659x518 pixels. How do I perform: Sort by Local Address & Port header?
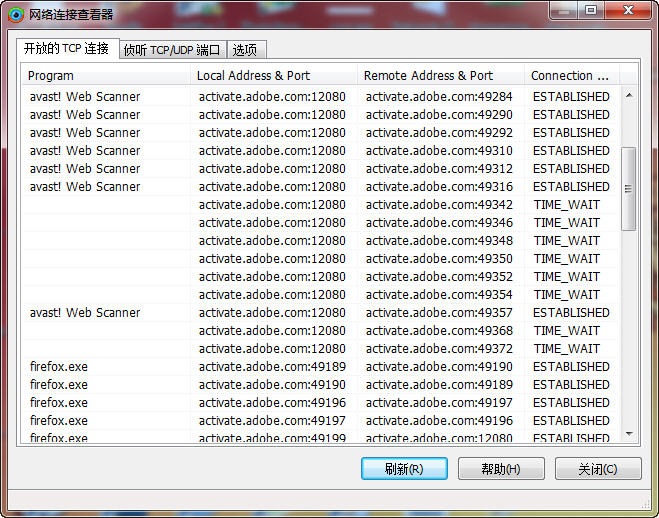(273, 76)
